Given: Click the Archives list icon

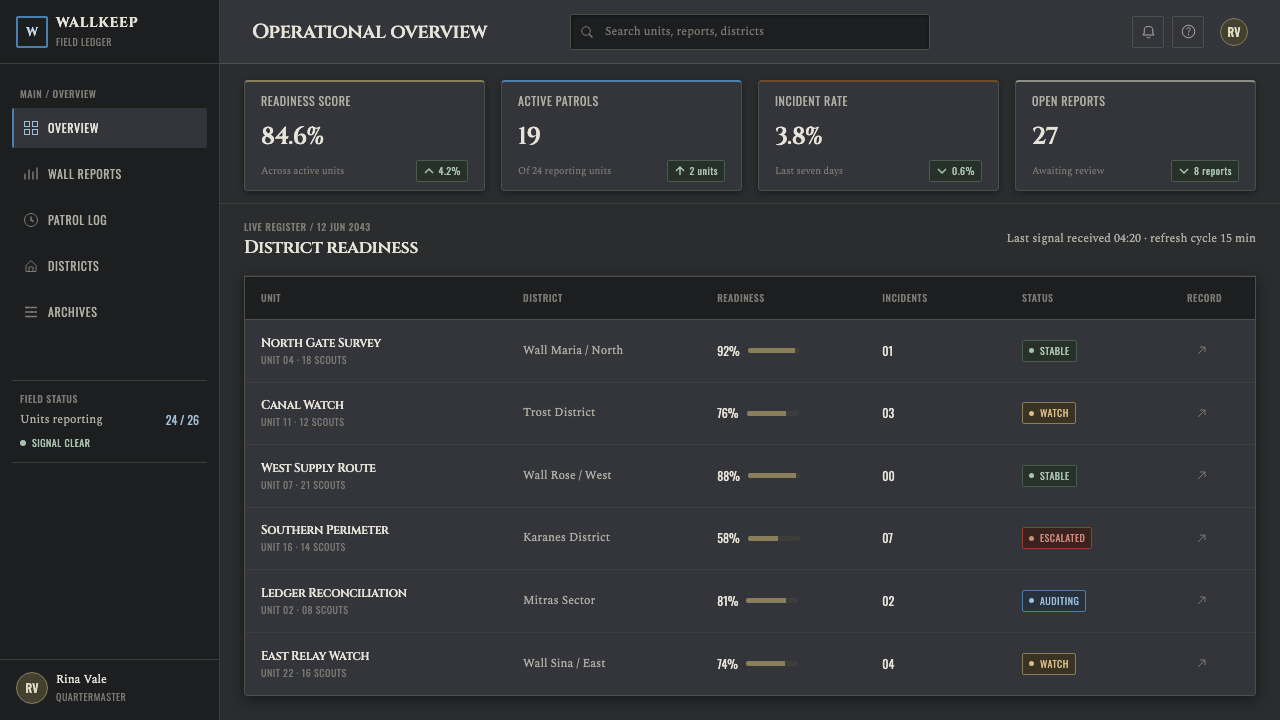Looking at the screenshot, I should point(31,312).
